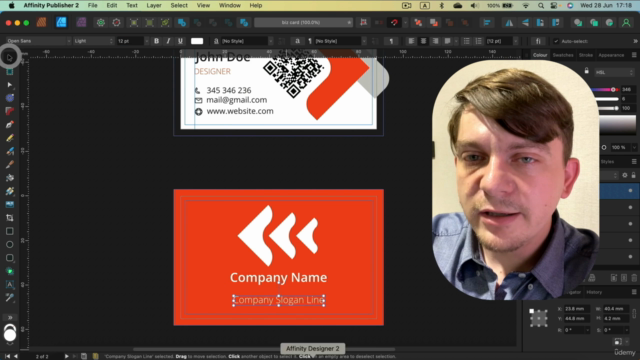
Task: Toggle the snapping magnet icon
Action: tap(394, 22)
